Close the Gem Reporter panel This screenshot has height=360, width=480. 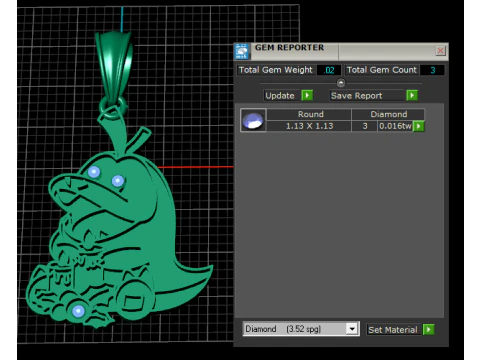click(x=440, y=51)
